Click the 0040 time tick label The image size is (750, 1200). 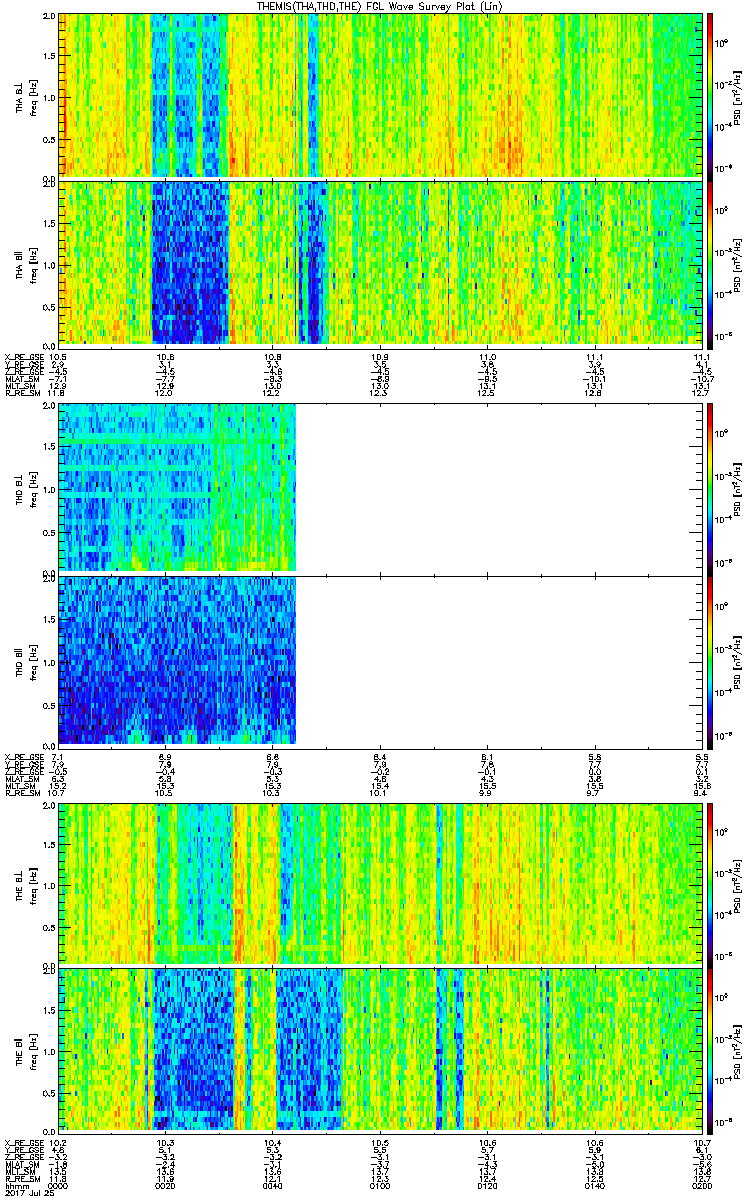tap(272, 1187)
